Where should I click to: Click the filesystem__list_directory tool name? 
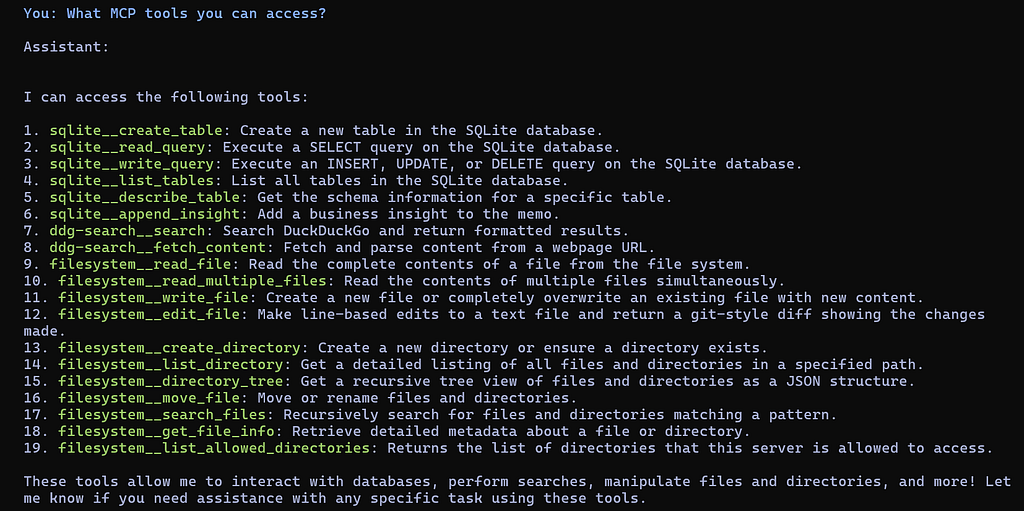tap(171, 363)
